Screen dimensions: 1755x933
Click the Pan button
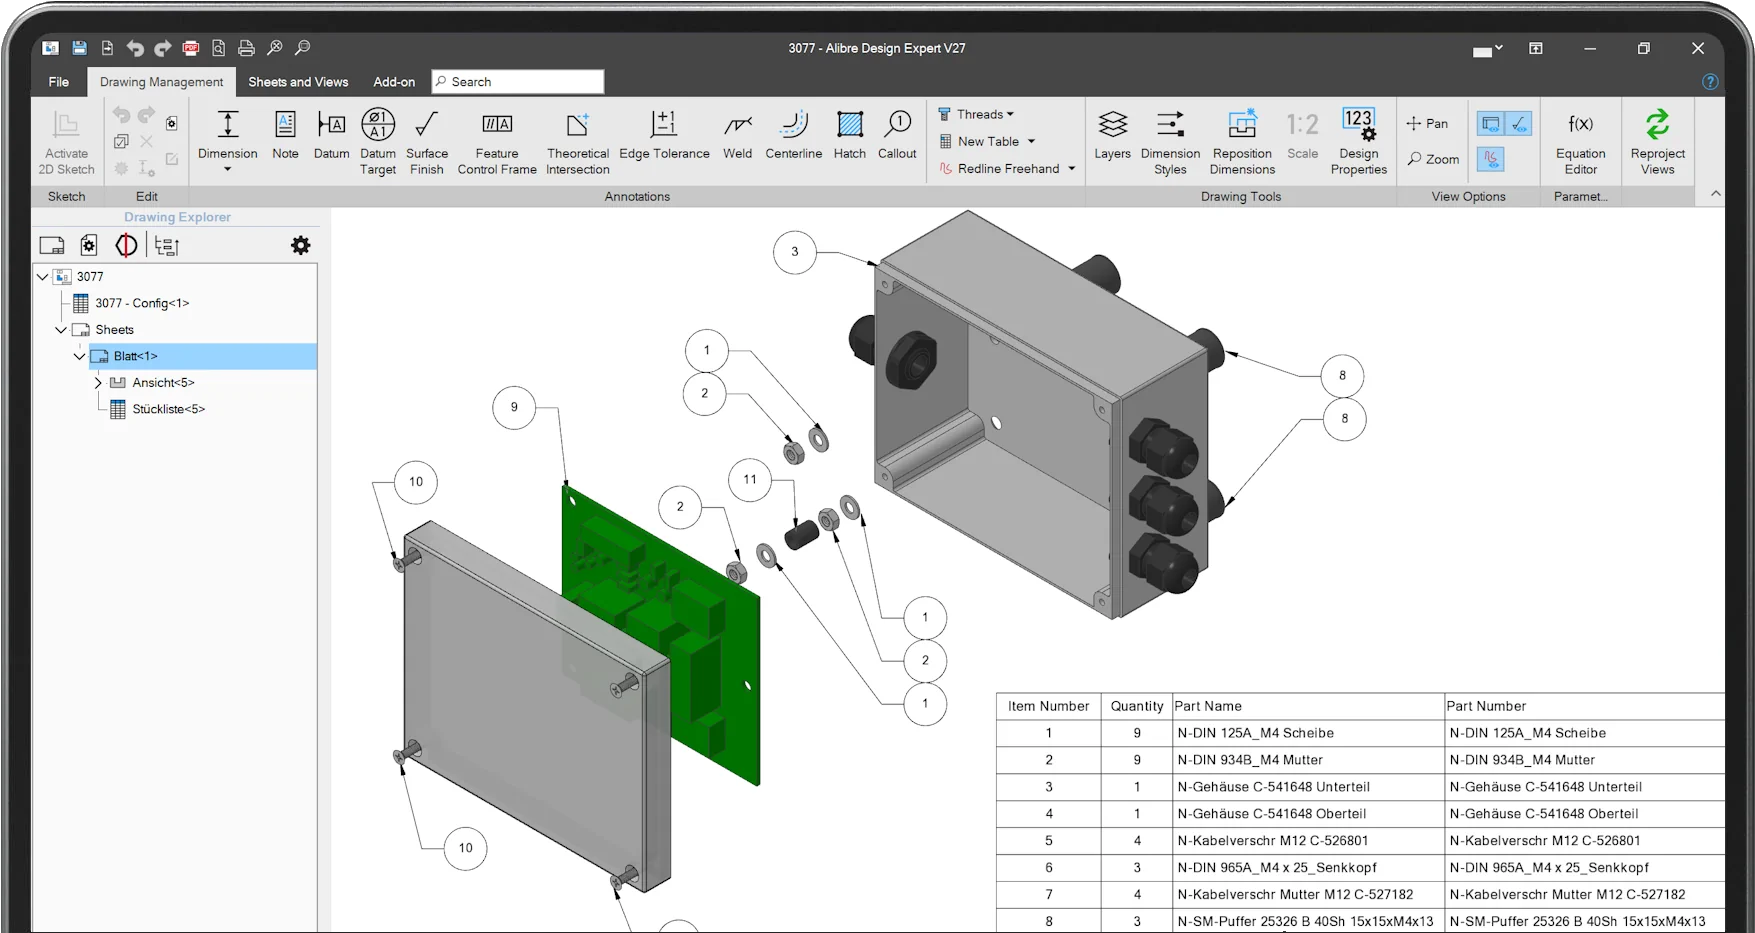pyautogui.click(x=1427, y=124)
